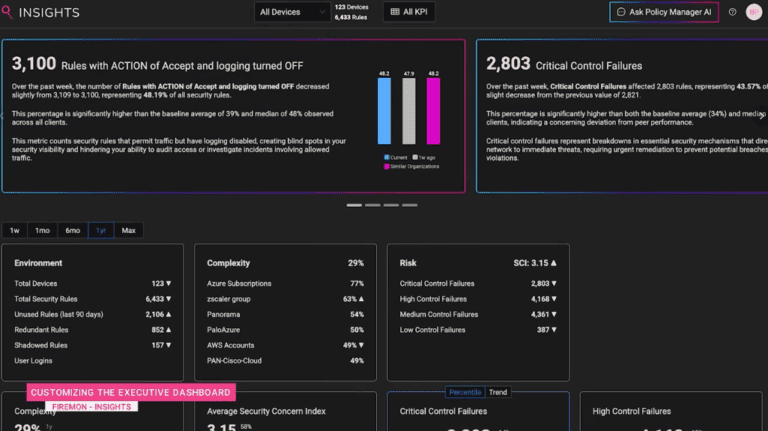
Task: Click the chat icon in Ask Policy Manager AI
Action: (x=621, y=12)
